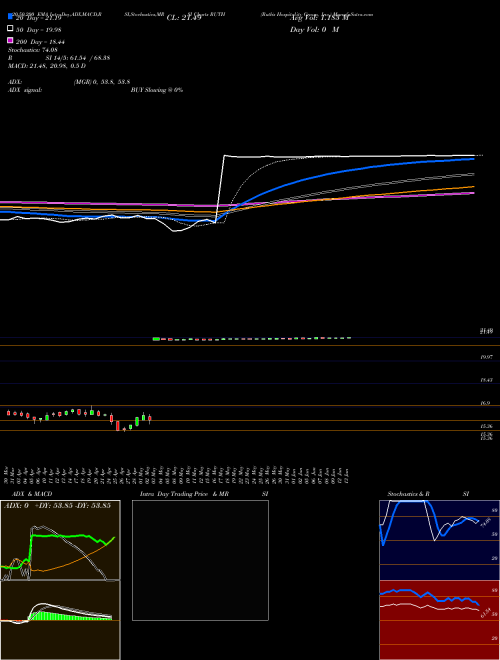Click the 'Stochastics: 74.08' readout
The width and height of the screenshot is (500, 660).
pos(32,50)
